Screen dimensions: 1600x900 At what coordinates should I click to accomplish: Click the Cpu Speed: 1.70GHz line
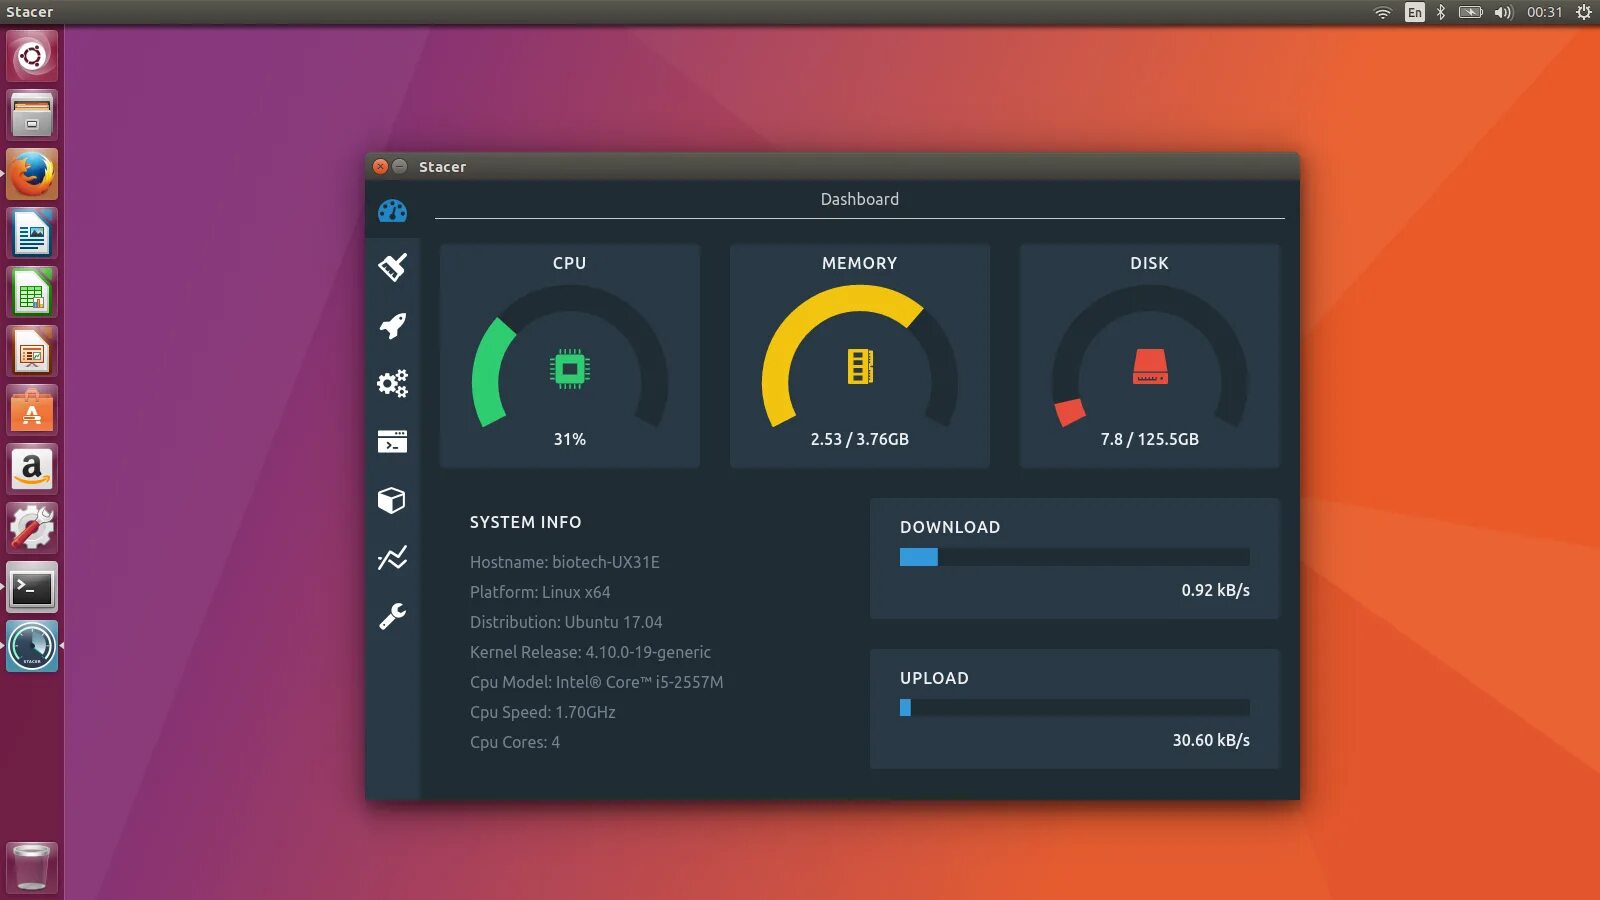543,712
